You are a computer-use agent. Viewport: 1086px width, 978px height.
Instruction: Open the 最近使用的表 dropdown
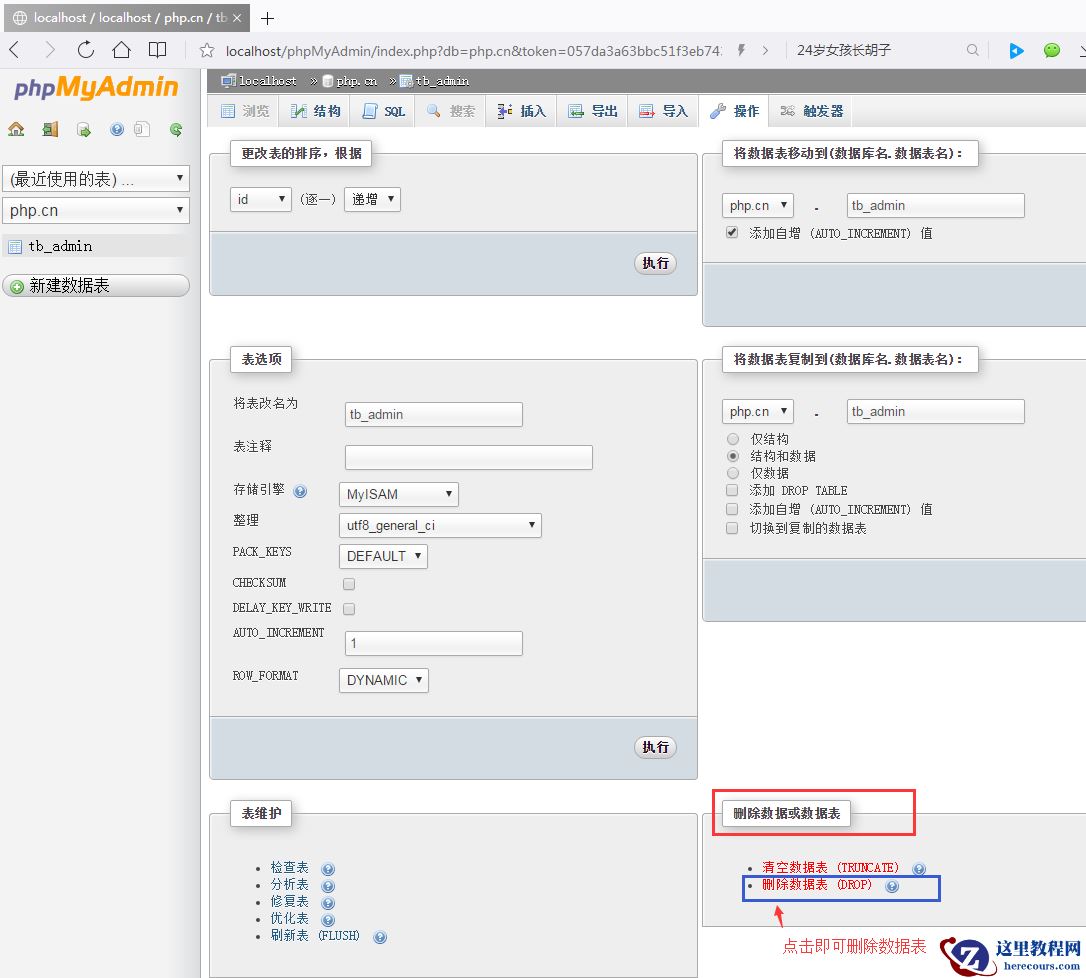click(96, 179)
